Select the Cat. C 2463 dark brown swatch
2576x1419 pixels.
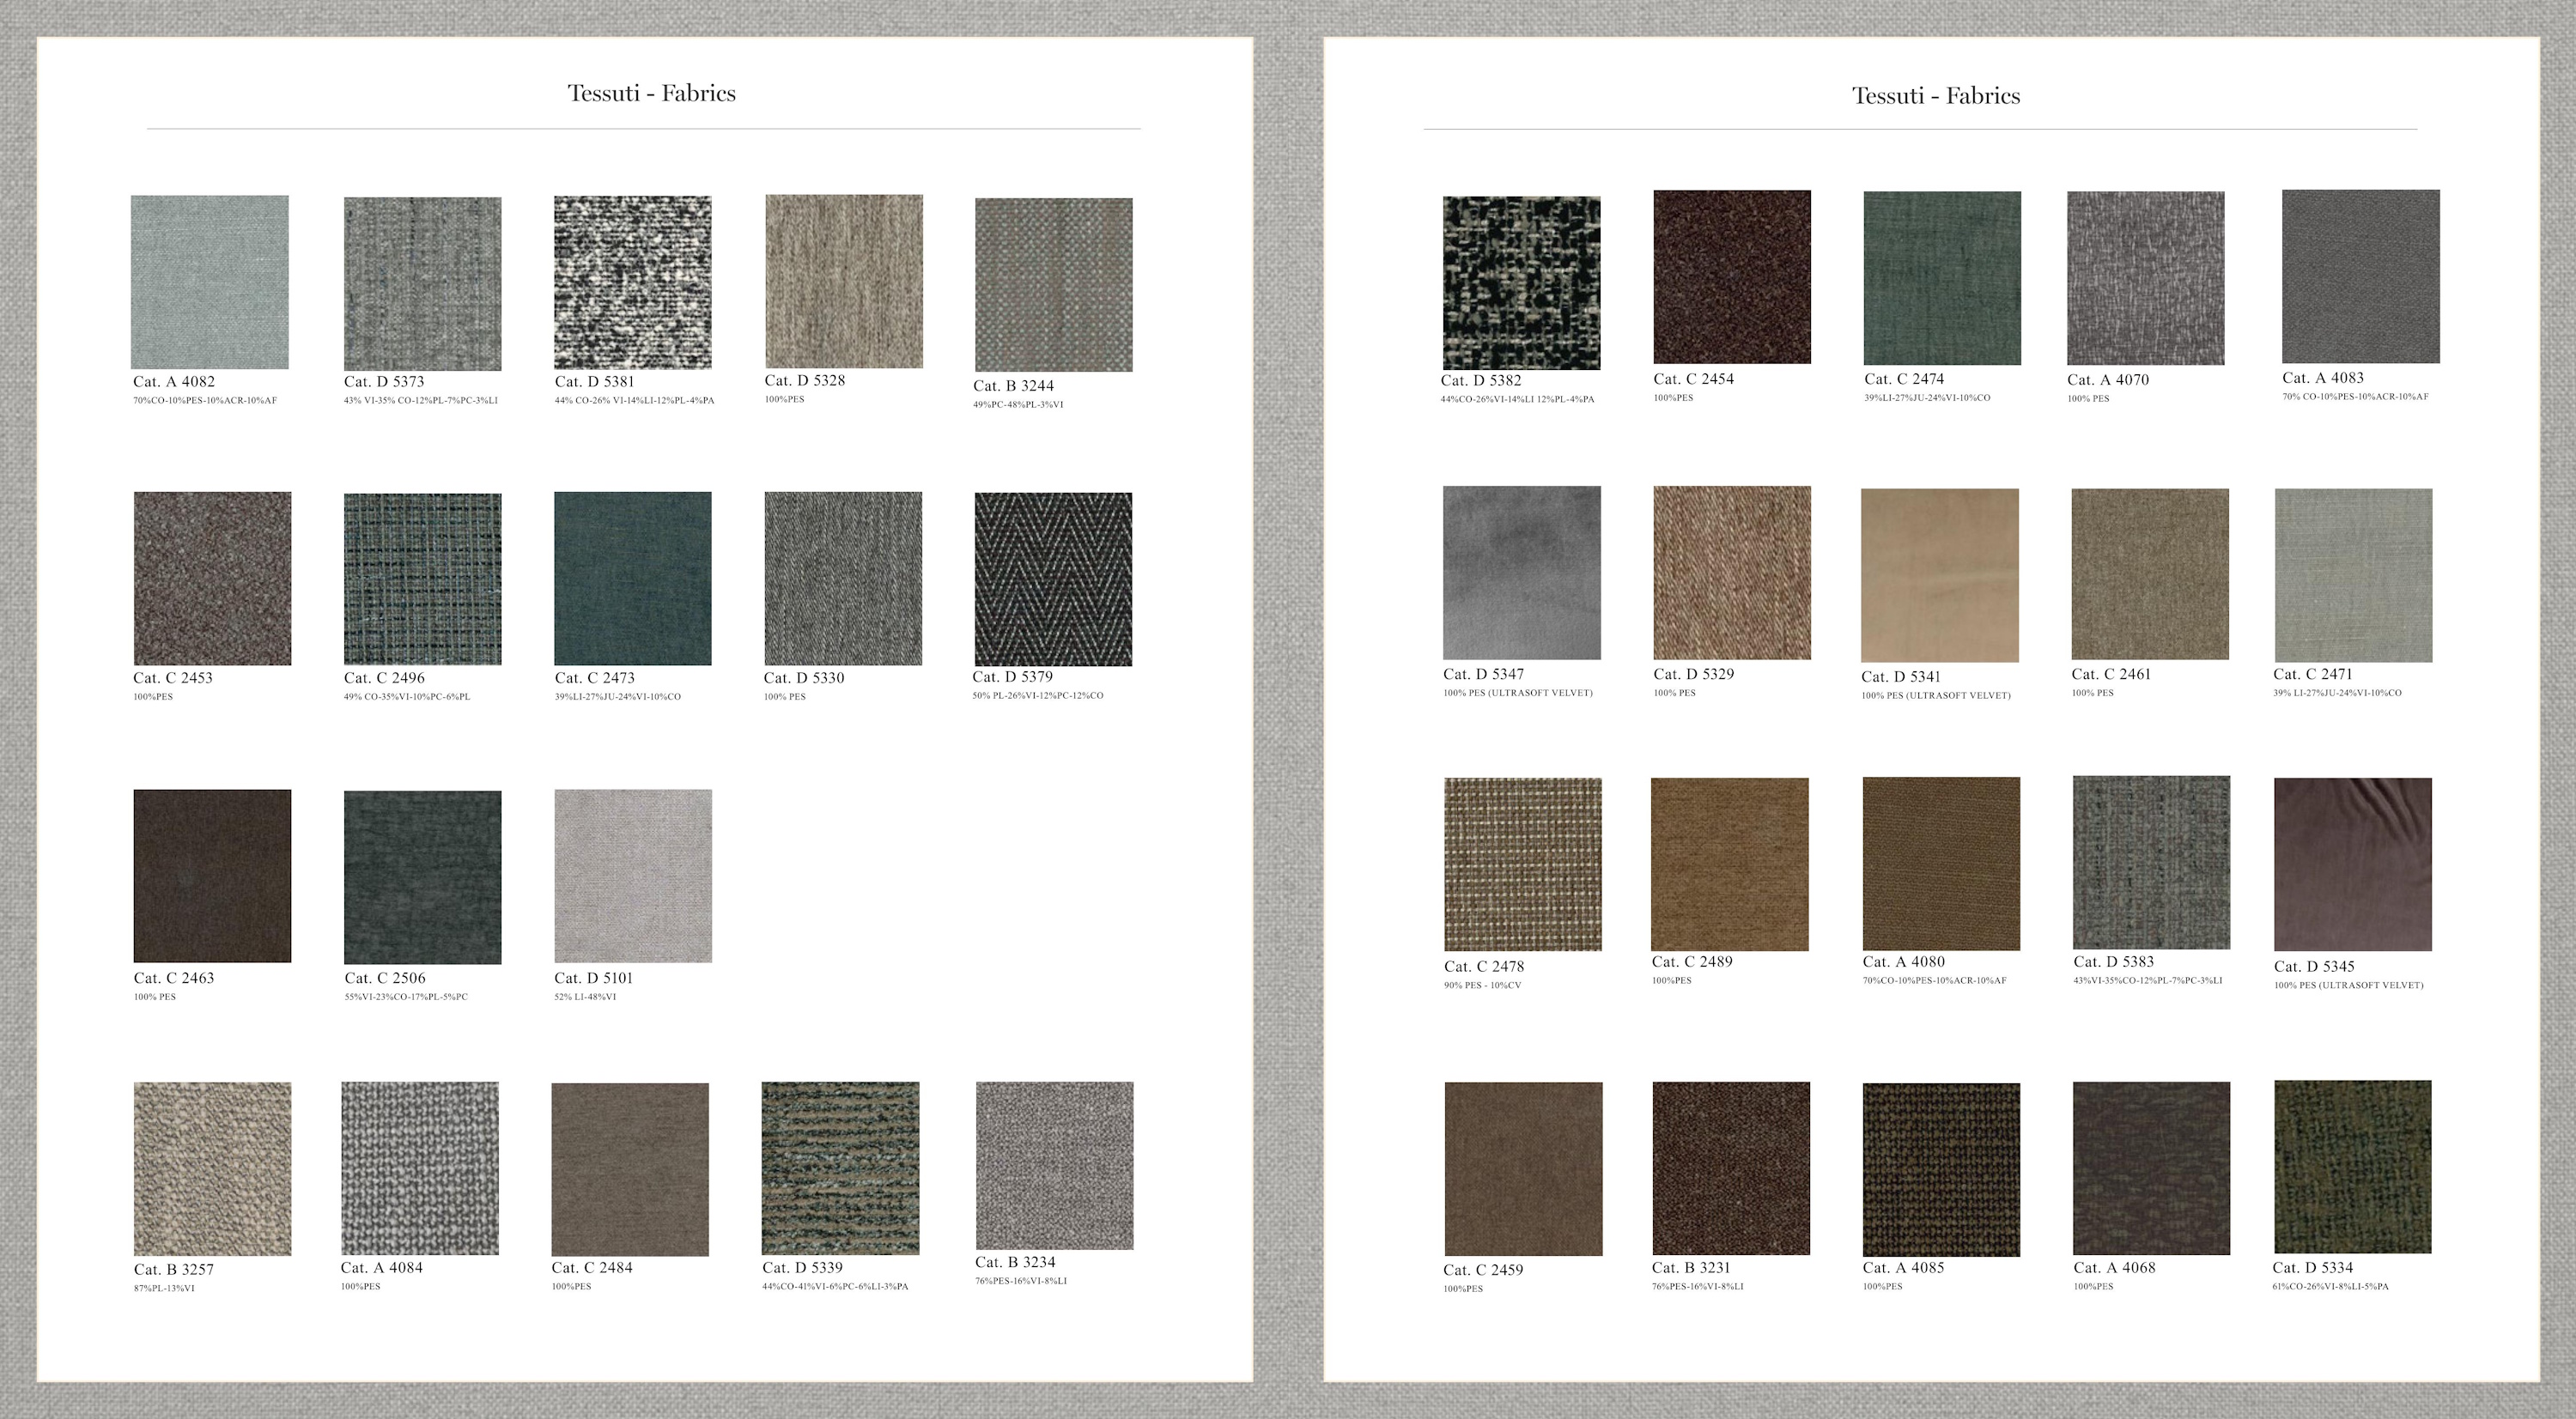212,875
